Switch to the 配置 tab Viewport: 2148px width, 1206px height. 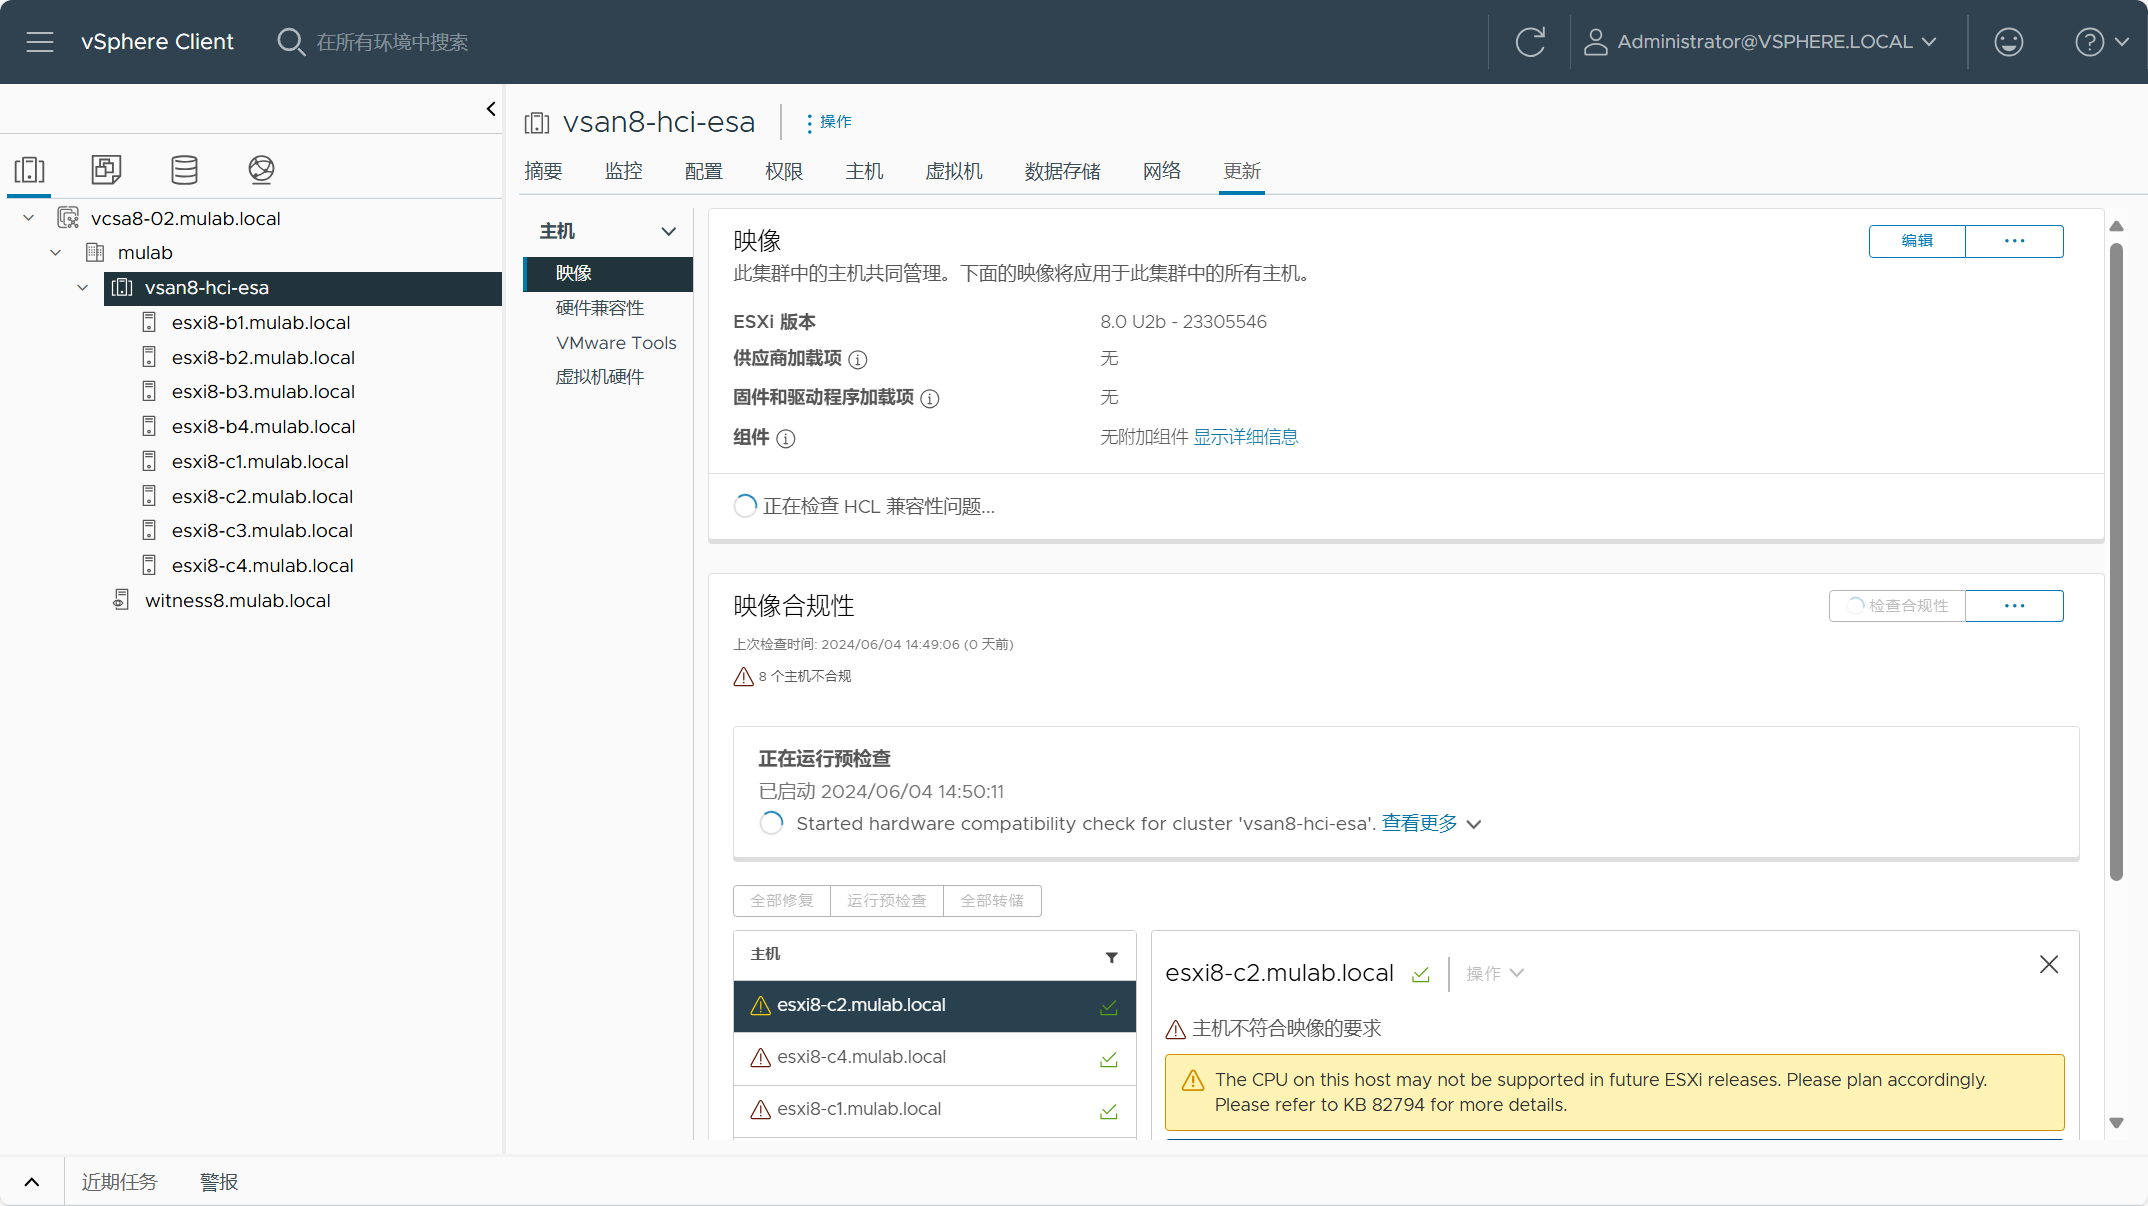(703, 172)
